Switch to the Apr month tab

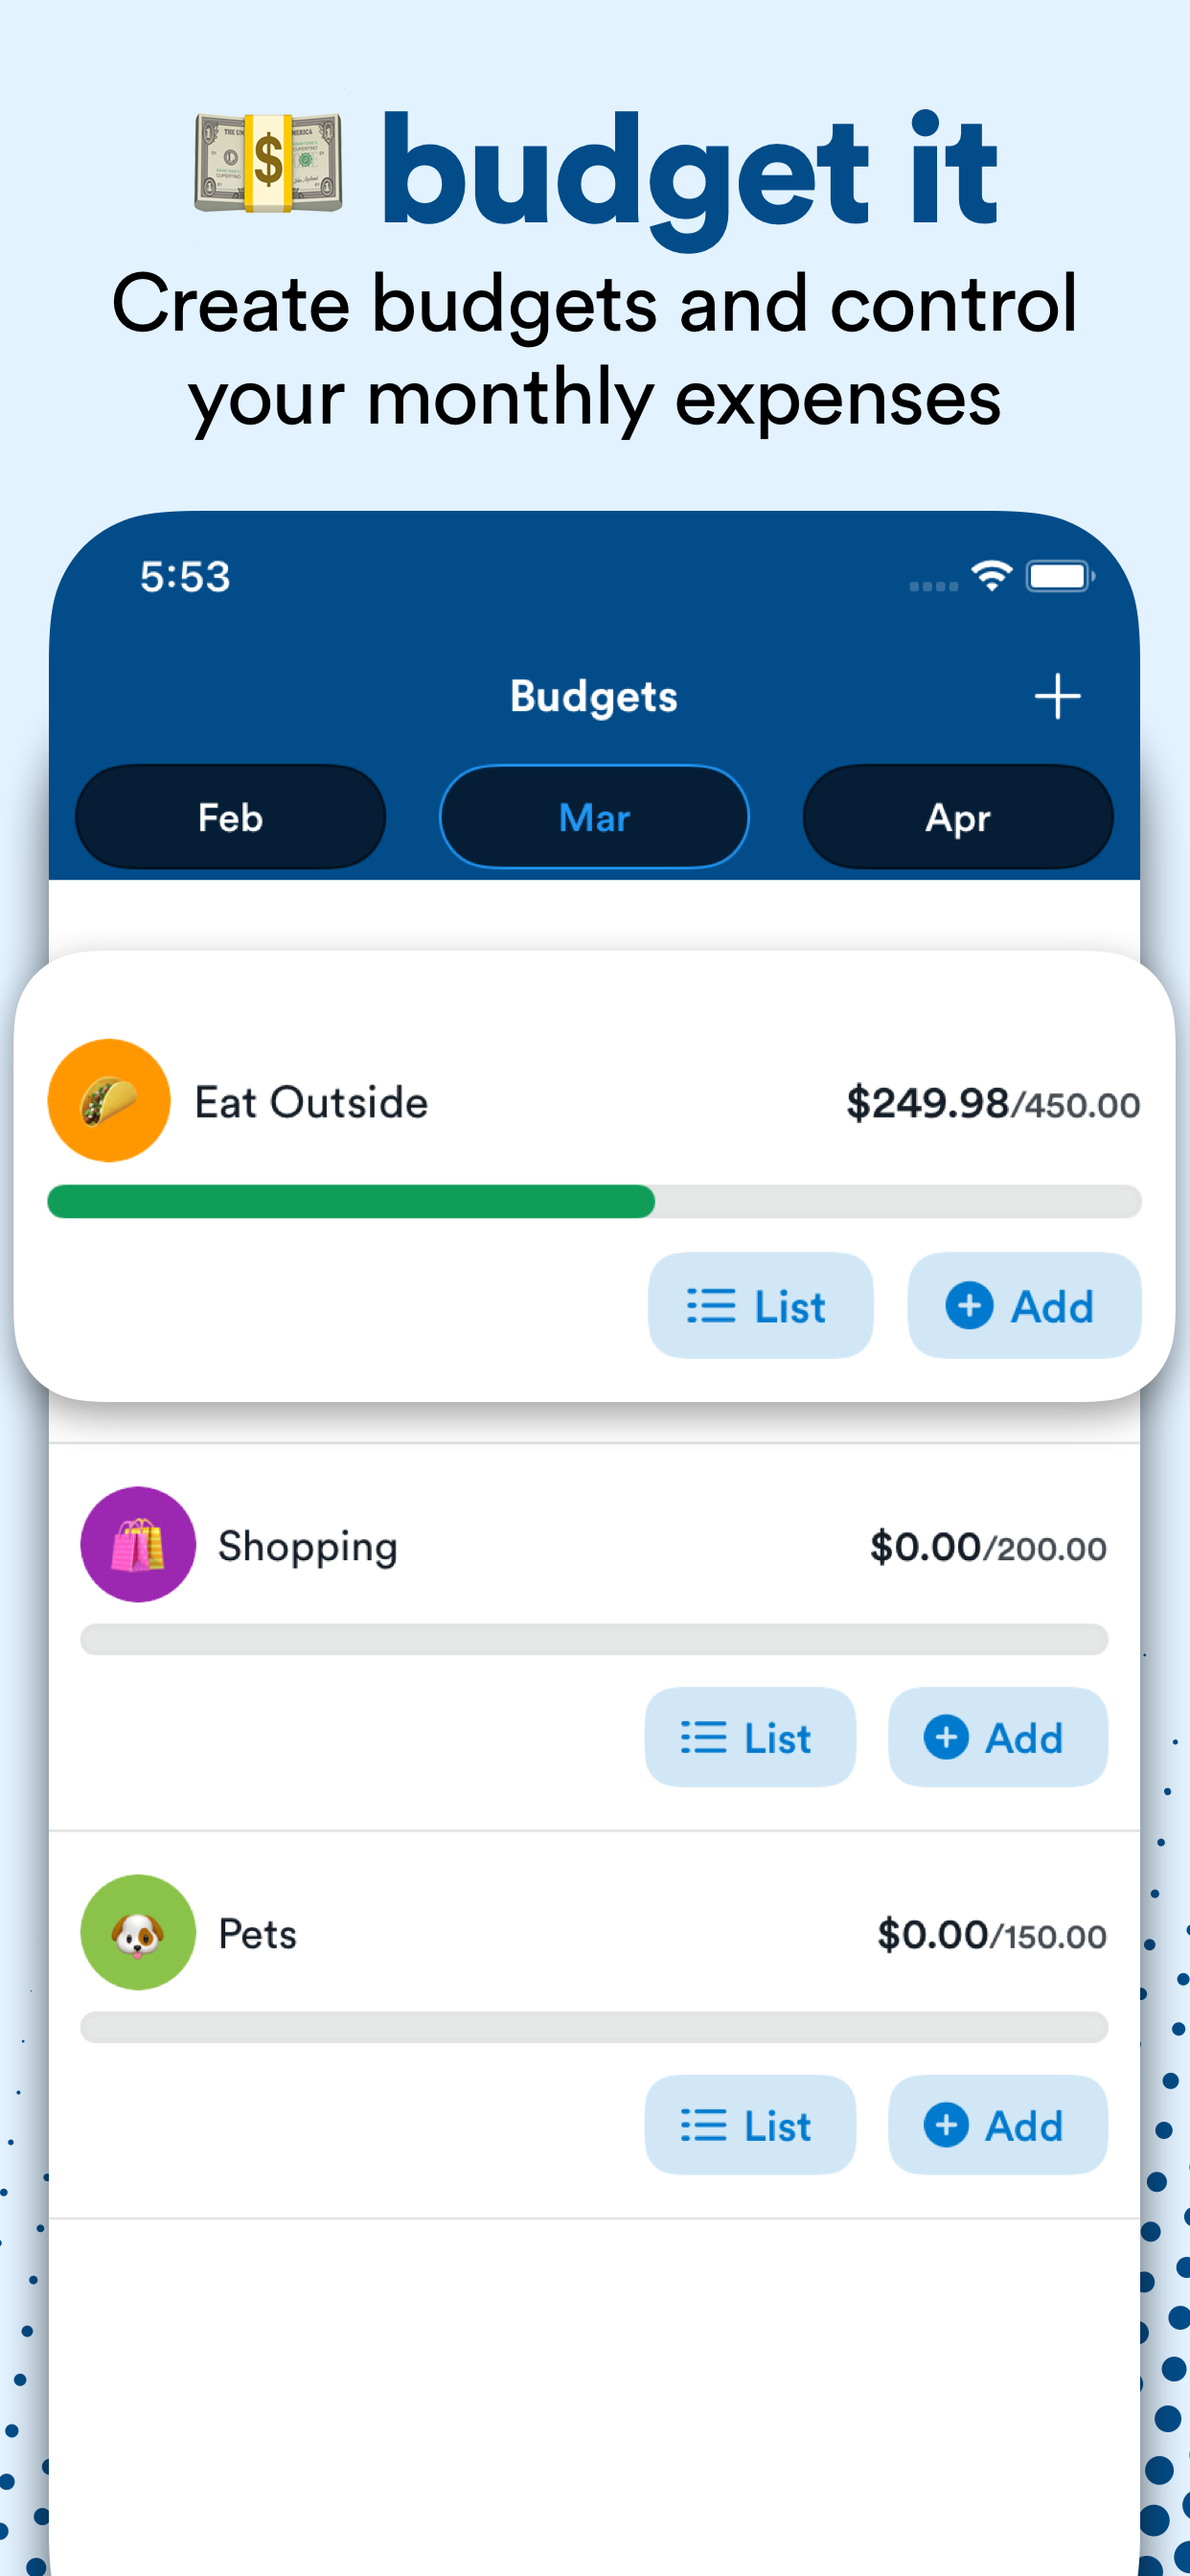(958, 817)
